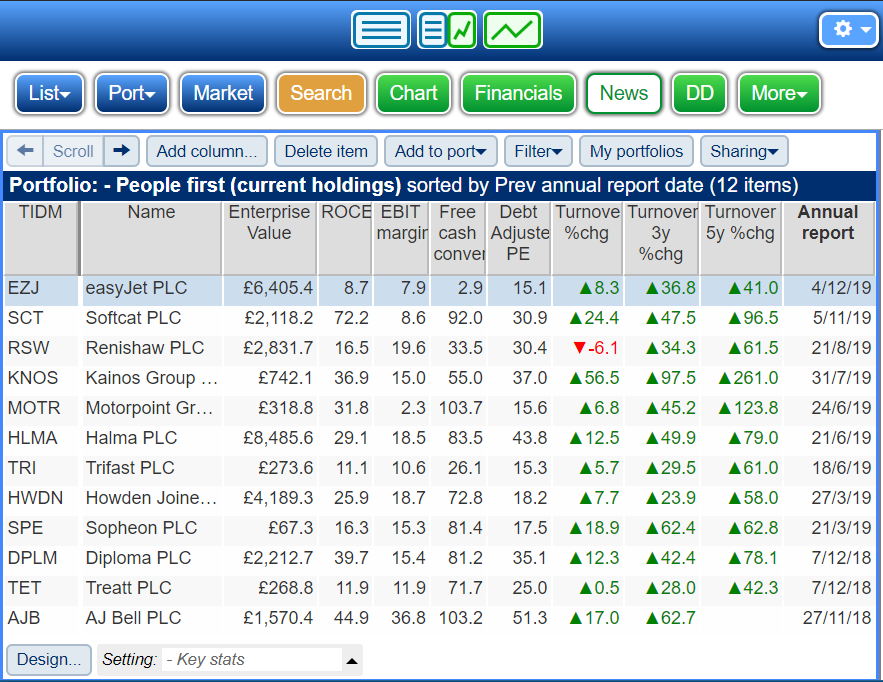The width and height of the screenshot is (883, 682).
Task: Open the News tab
Action: pos(624,93)
